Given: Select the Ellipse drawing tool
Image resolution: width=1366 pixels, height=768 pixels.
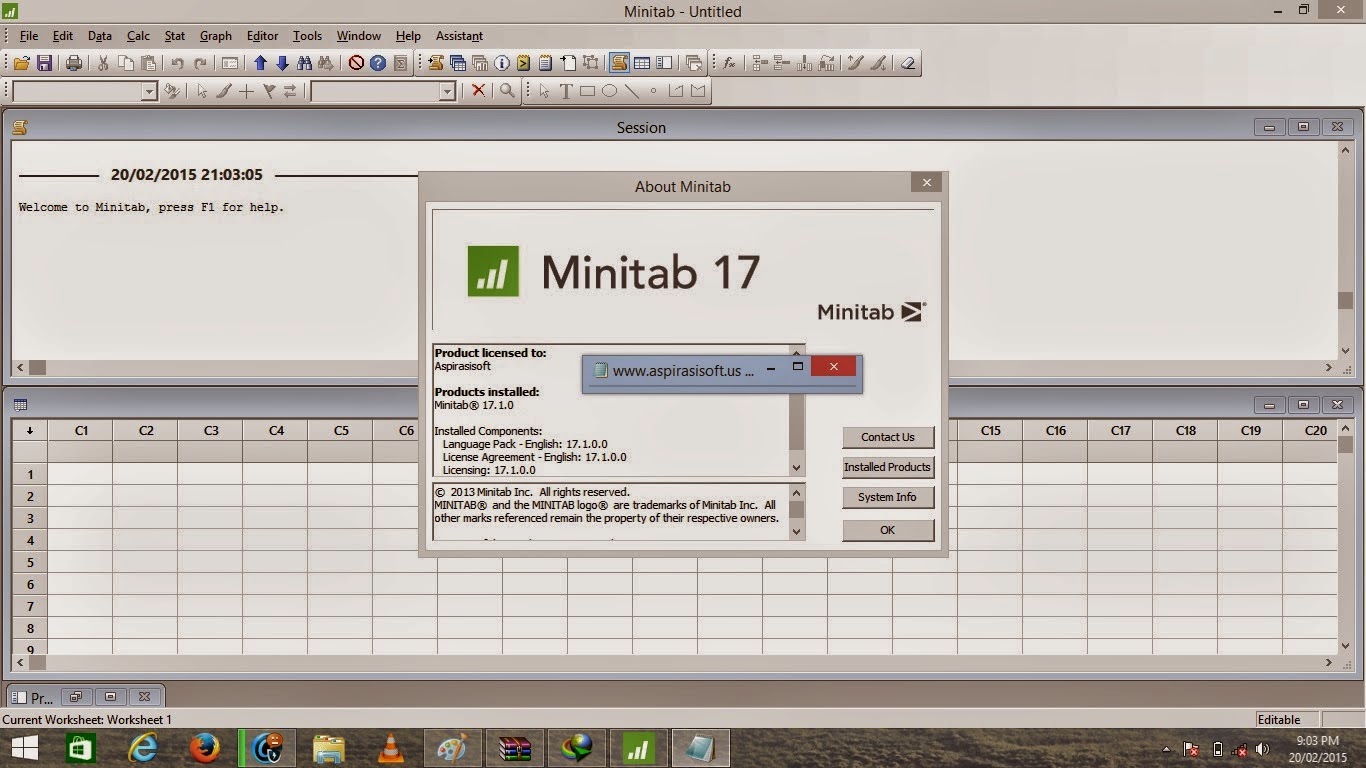Looking at the screenshot, I should [x=610, y=91].
